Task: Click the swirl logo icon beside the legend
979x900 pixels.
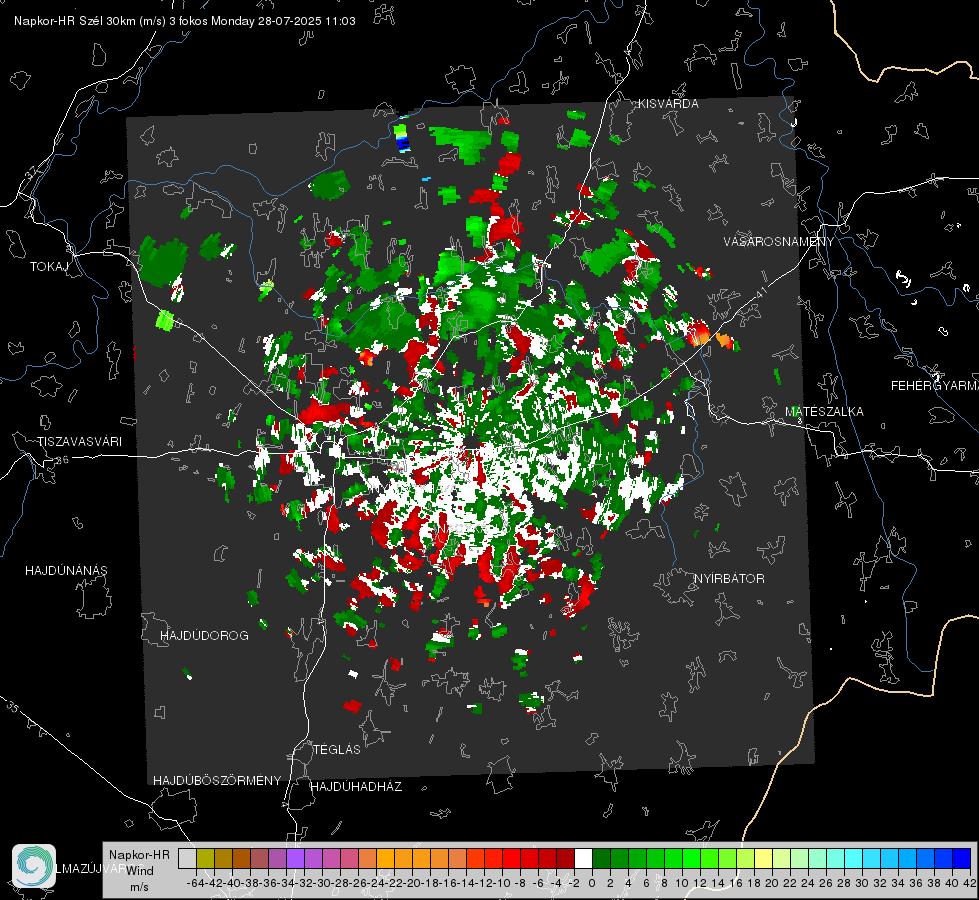Action: (34, 866)
